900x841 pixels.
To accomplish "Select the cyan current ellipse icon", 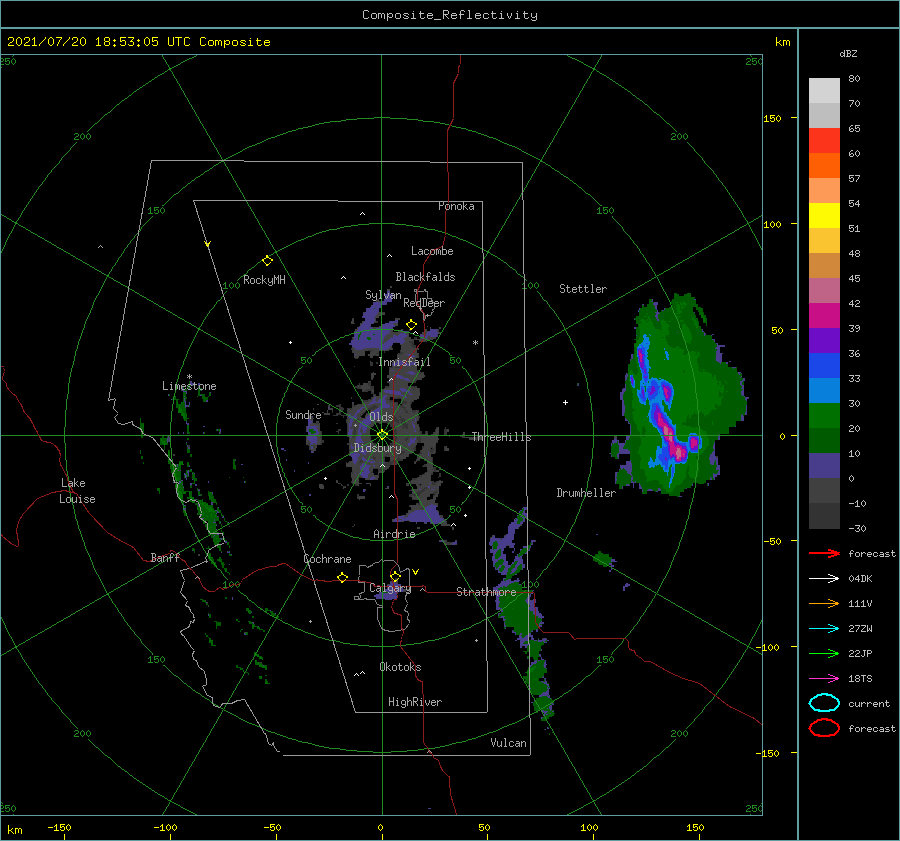I will click(824, 703).
